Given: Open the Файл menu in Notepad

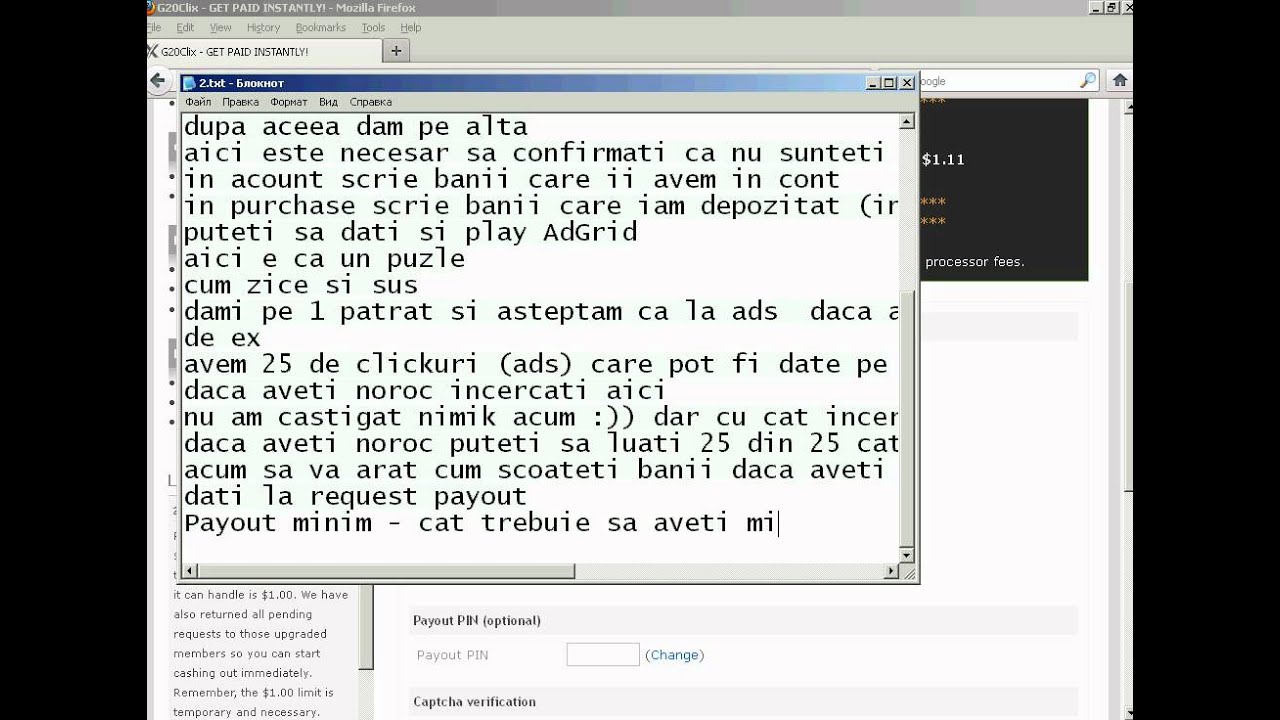Looking at the screenshot, I should click(198, 102).
